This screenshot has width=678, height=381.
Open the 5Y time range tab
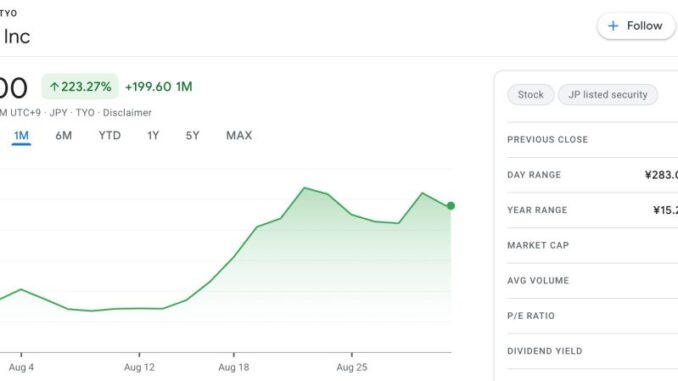click(x=192, y=136)
